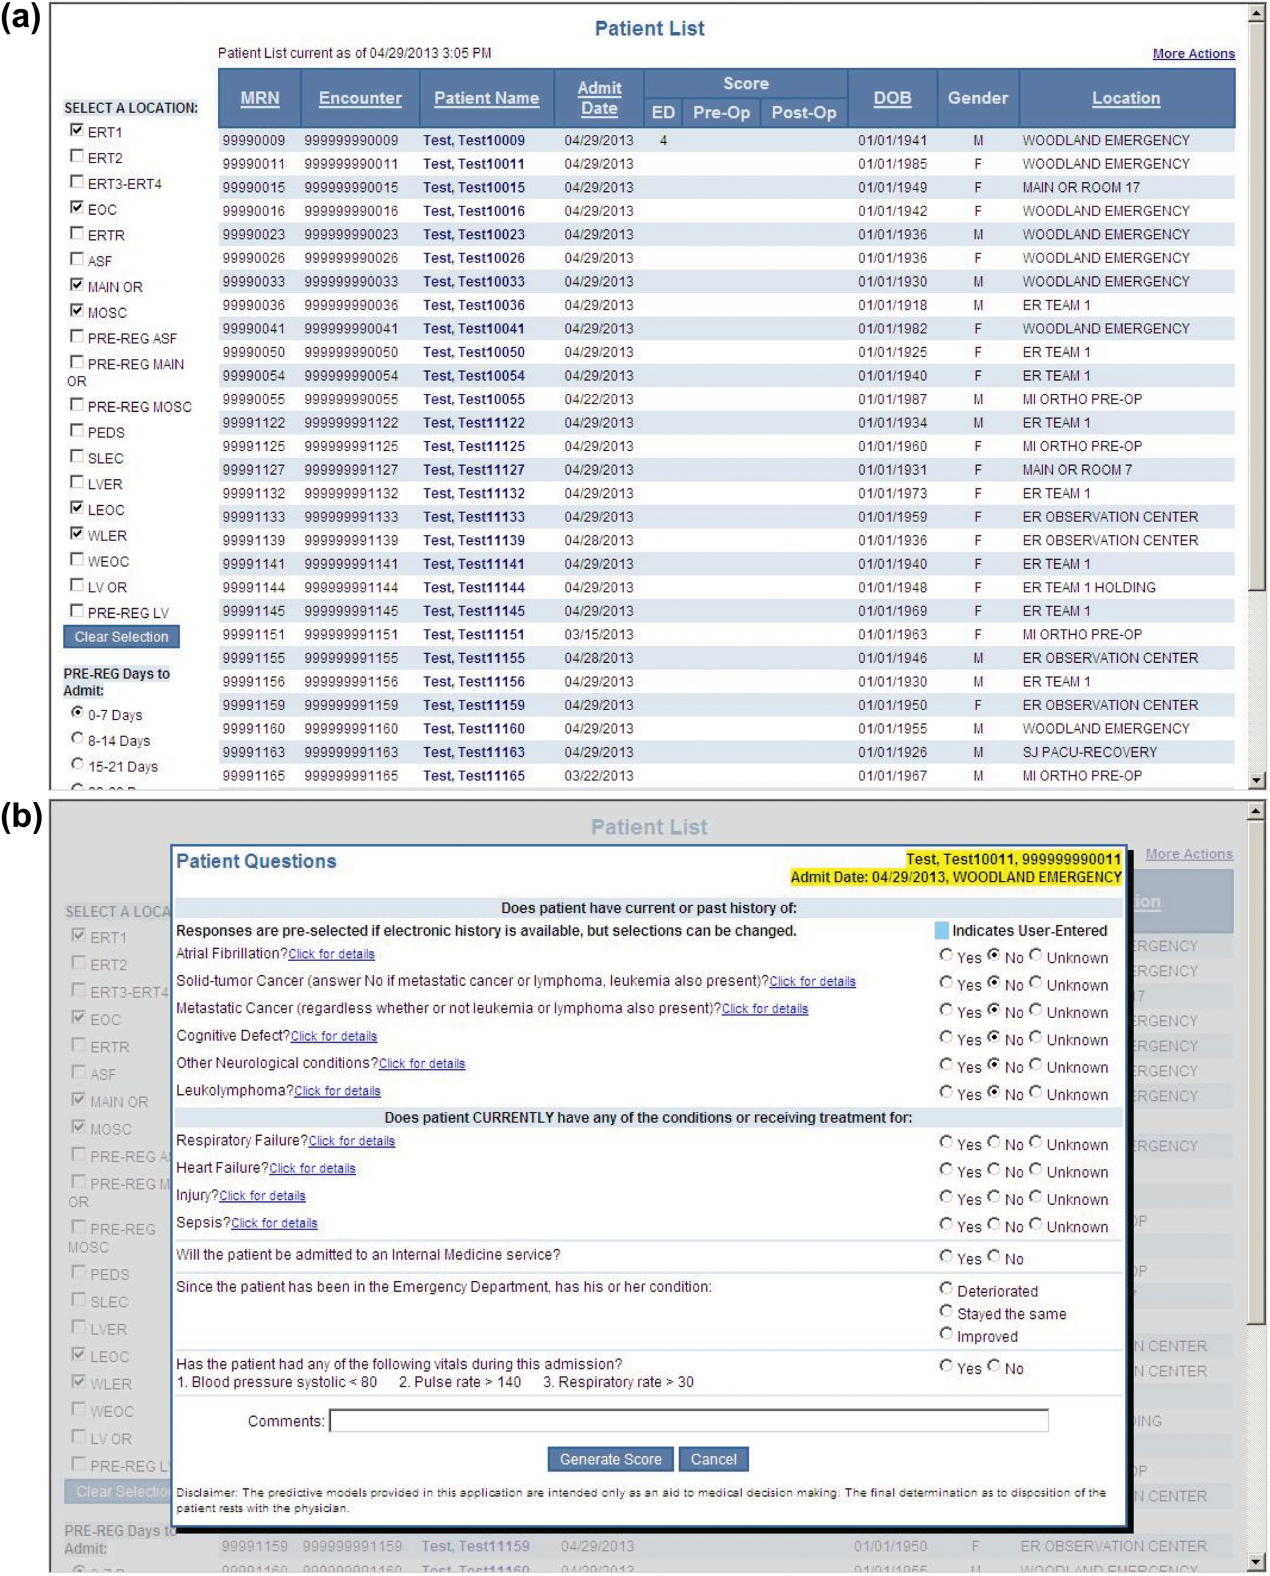
Task: Uncheck the ERT1 location in the top Patient List
Action: point(77,130)
